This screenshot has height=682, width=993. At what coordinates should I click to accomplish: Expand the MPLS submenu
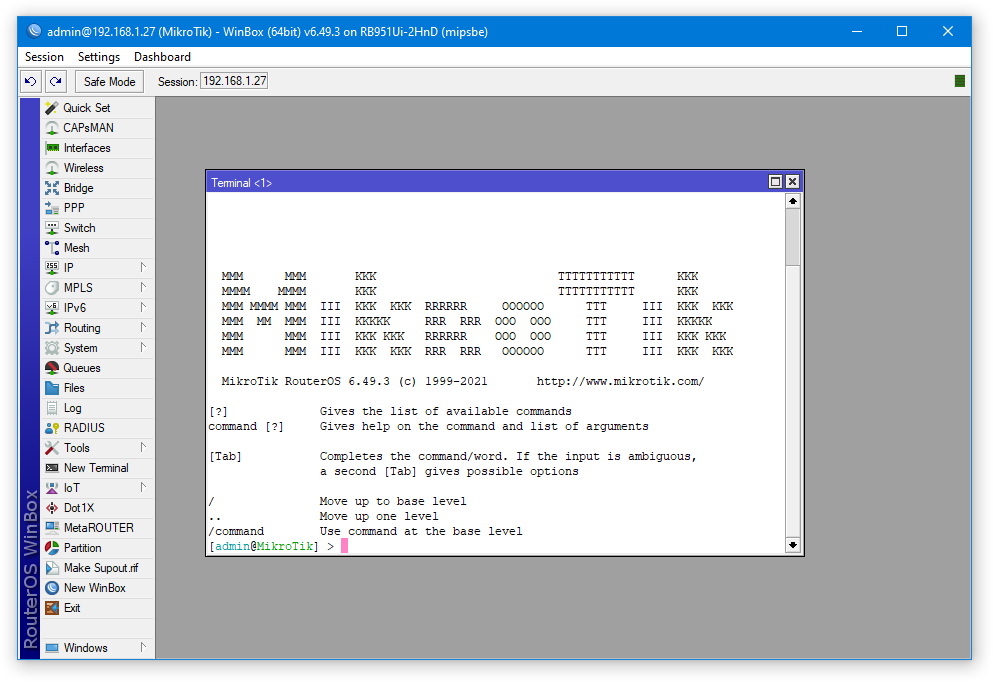pos(143,287)
